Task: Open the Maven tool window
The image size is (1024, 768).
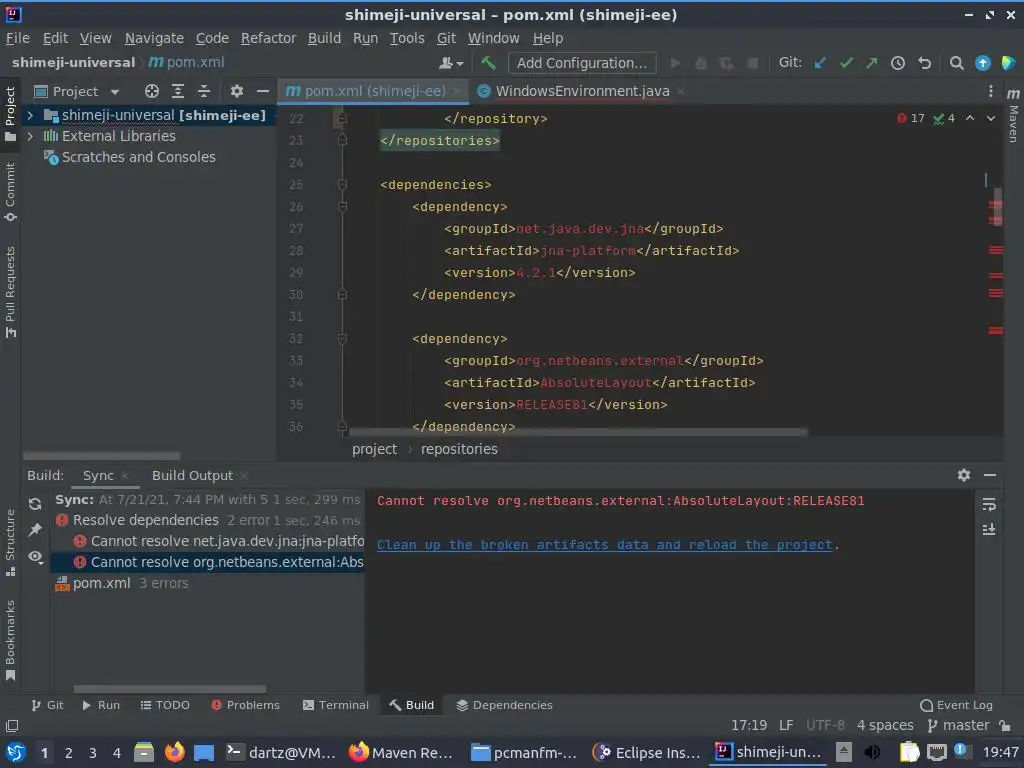Action: click(1013, 116)
